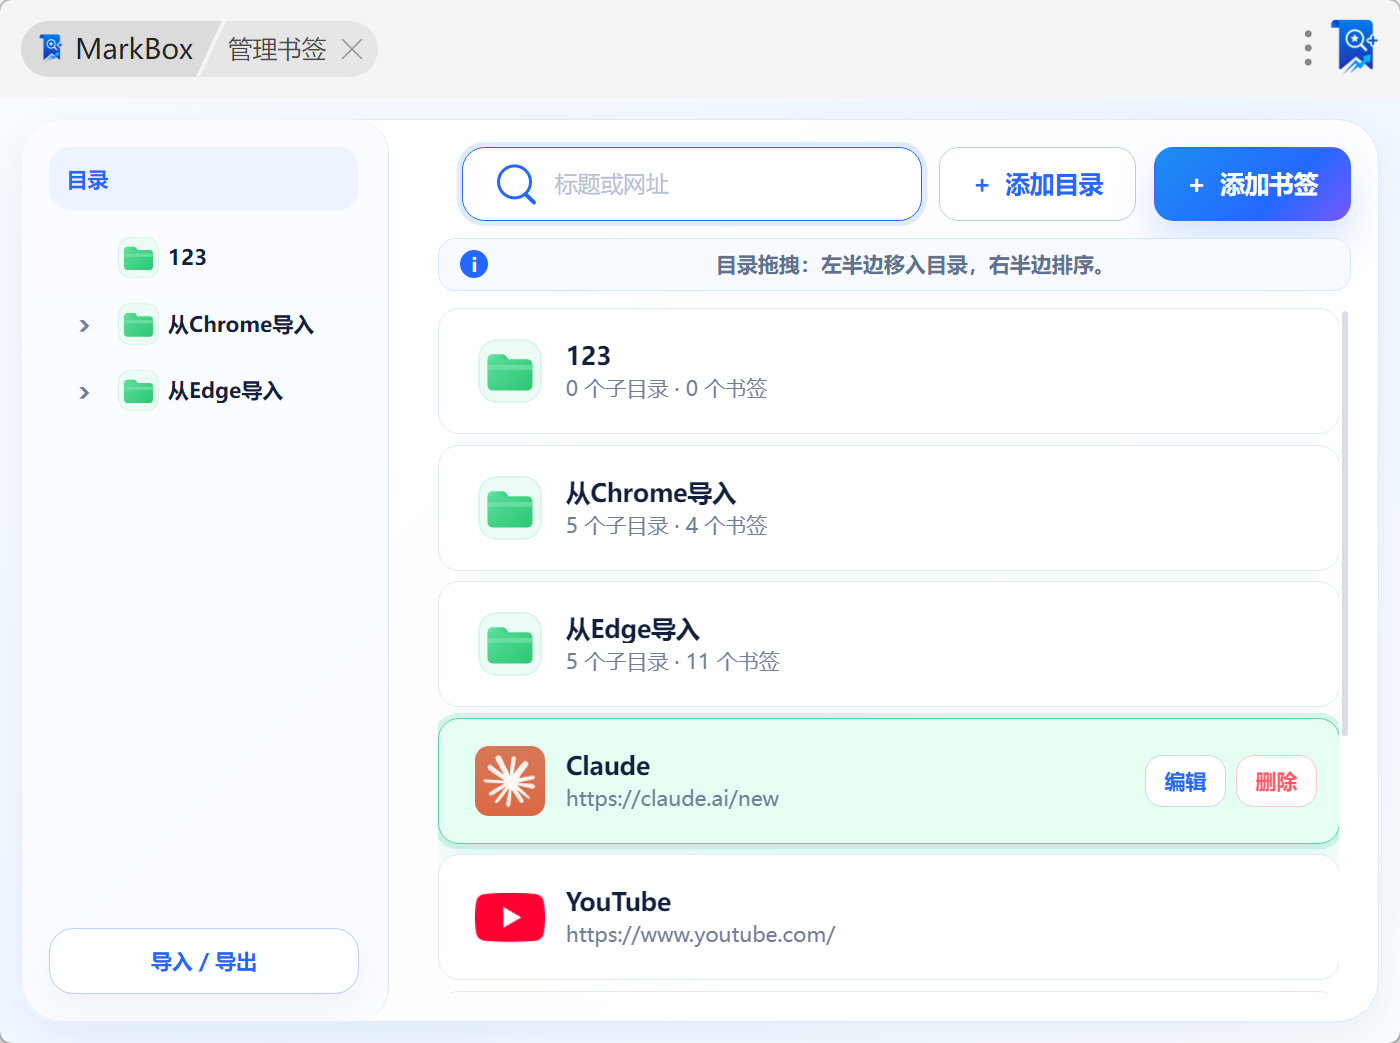Image resolution: width=1400 pixels, height=1043 pixels.
Task: Click the folder icon on the 从Edge导入 card
Action: point(510,644)
